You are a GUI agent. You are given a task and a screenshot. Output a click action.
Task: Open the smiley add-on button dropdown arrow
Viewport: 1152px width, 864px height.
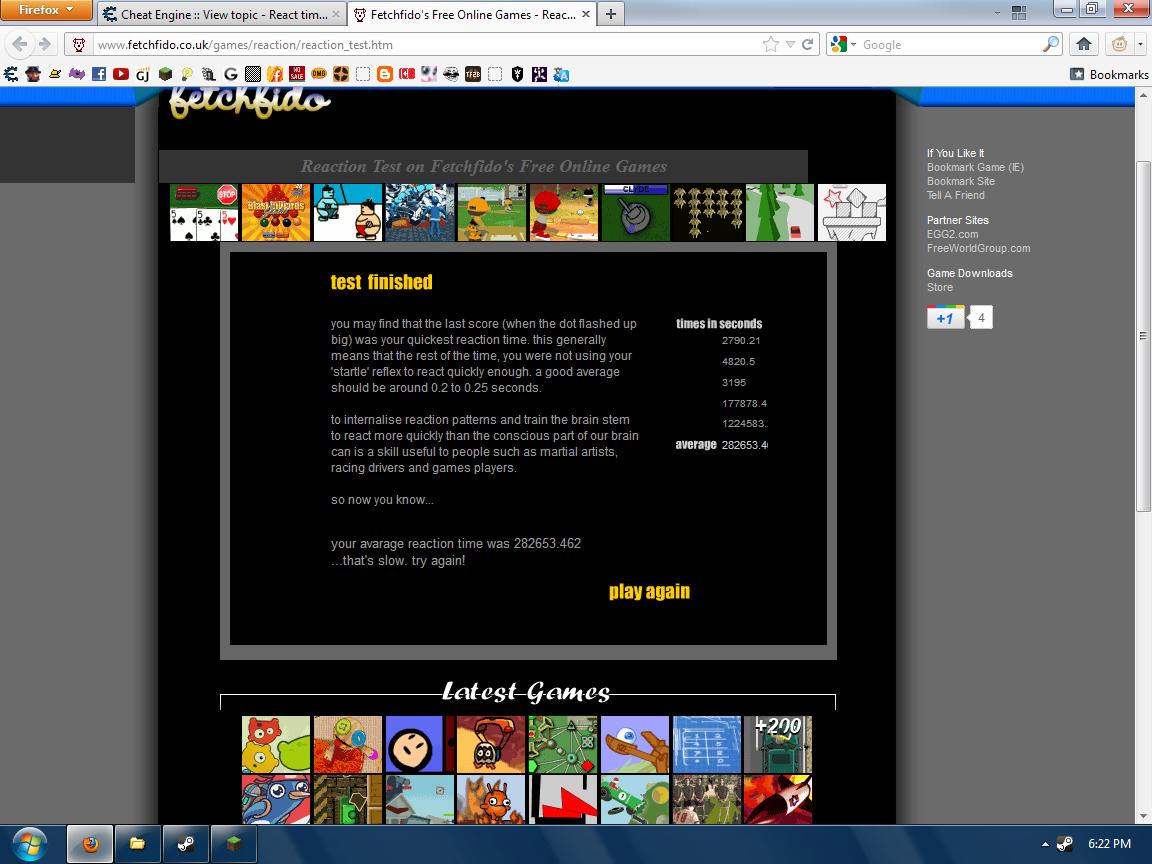coord(1140,44)
